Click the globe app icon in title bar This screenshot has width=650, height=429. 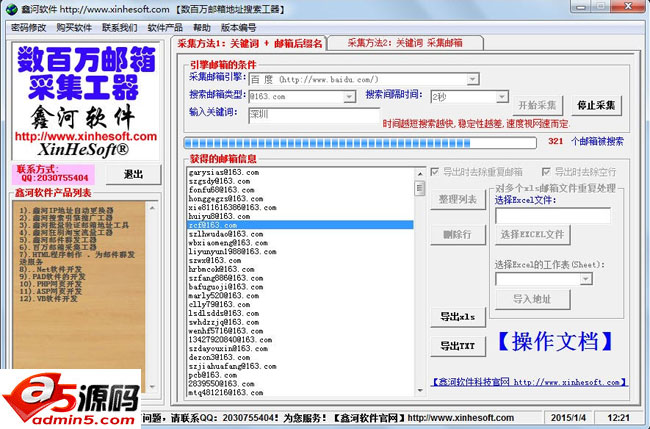12,9
